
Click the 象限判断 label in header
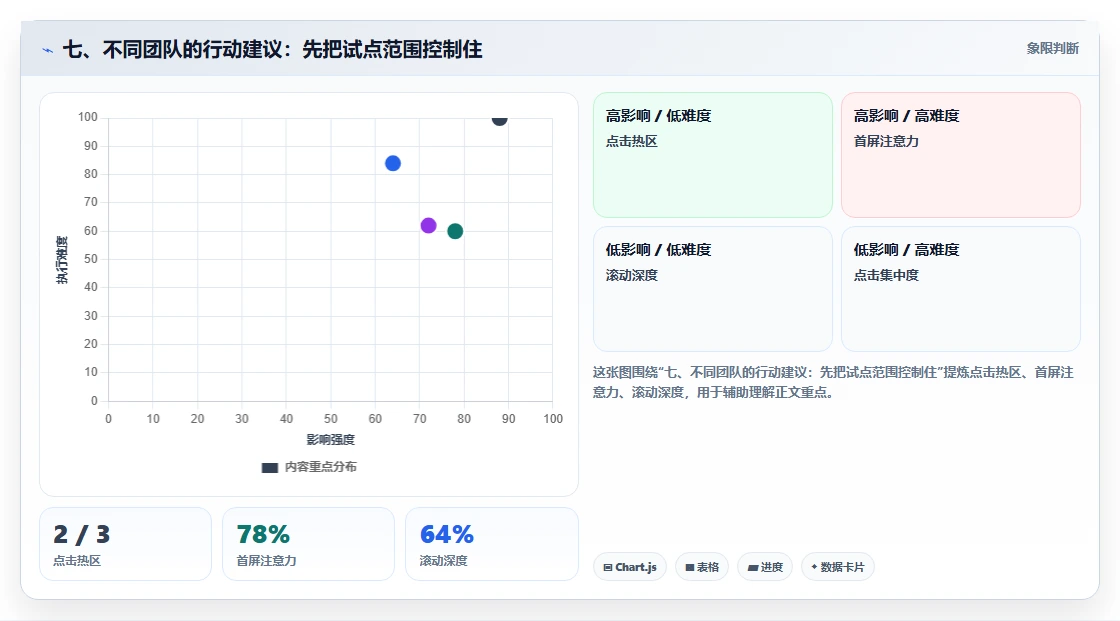click(1052, 49)
